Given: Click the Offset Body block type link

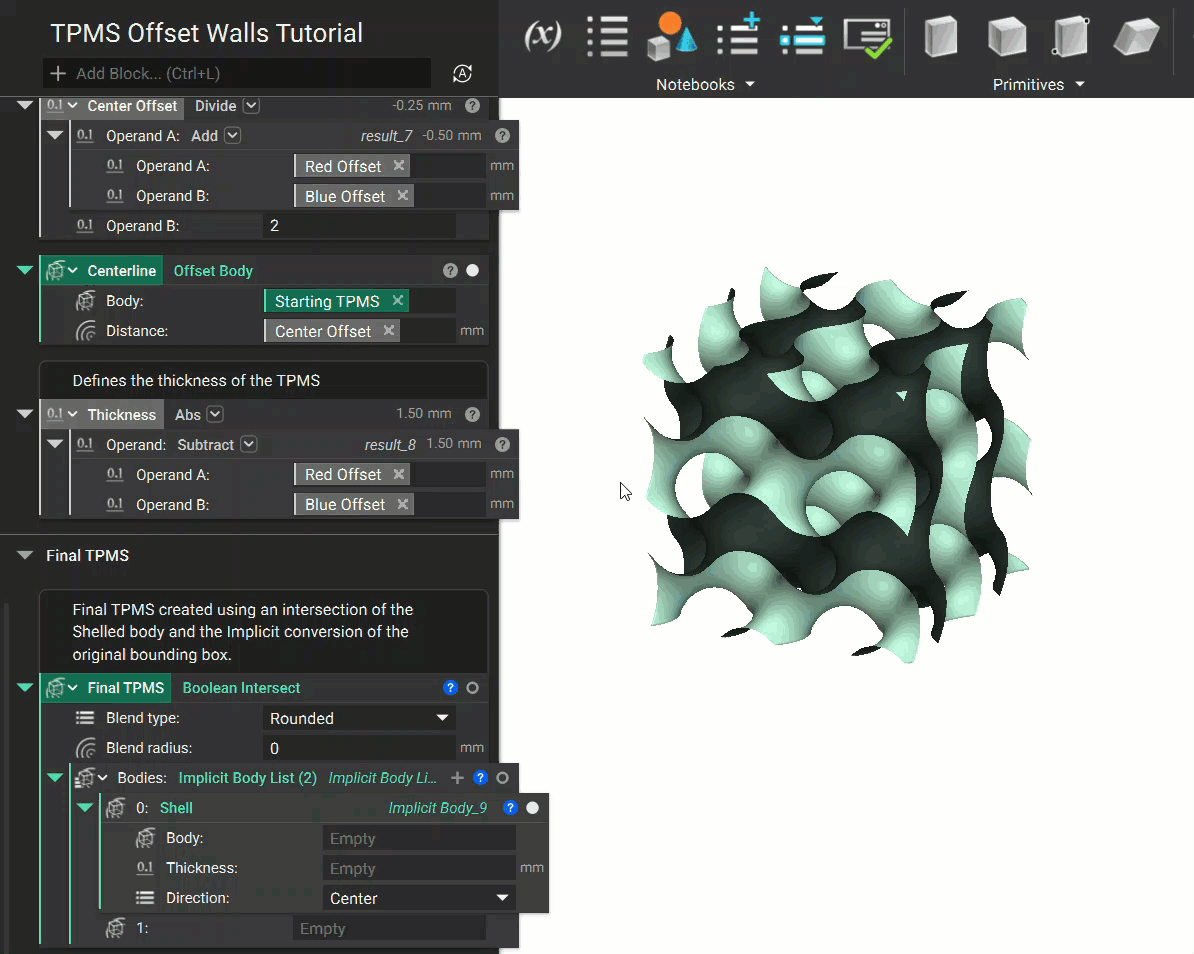Looking at the screenshot, I should click(x=213, y=271).
